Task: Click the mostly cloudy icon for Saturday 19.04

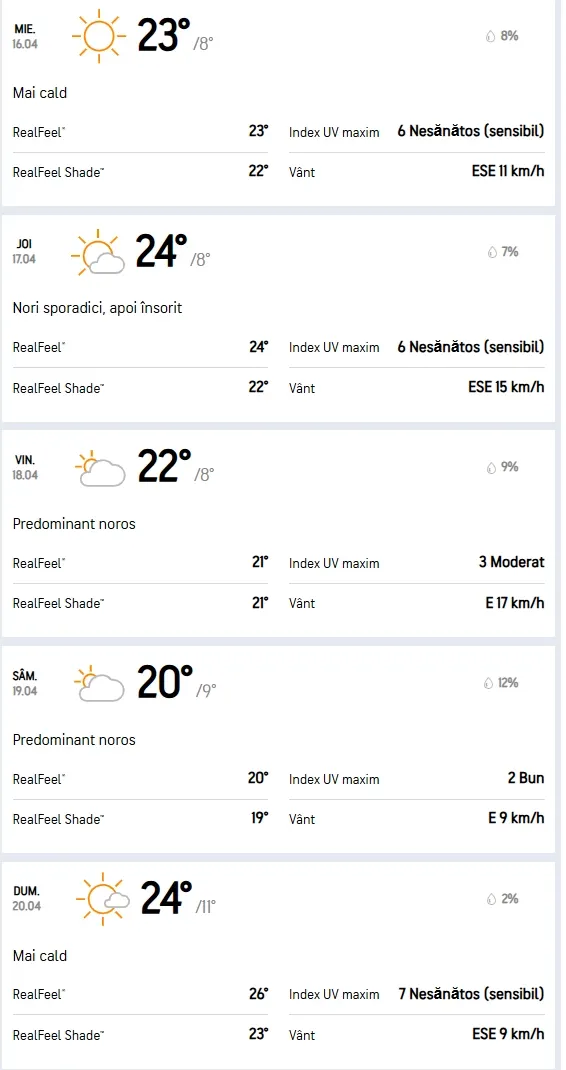Action: click(100, 684)
